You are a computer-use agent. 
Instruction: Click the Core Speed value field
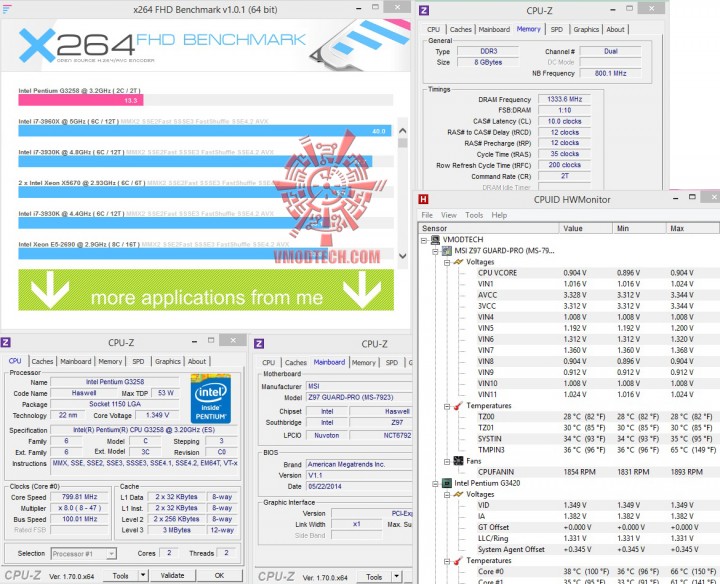(x=79, y=497)
